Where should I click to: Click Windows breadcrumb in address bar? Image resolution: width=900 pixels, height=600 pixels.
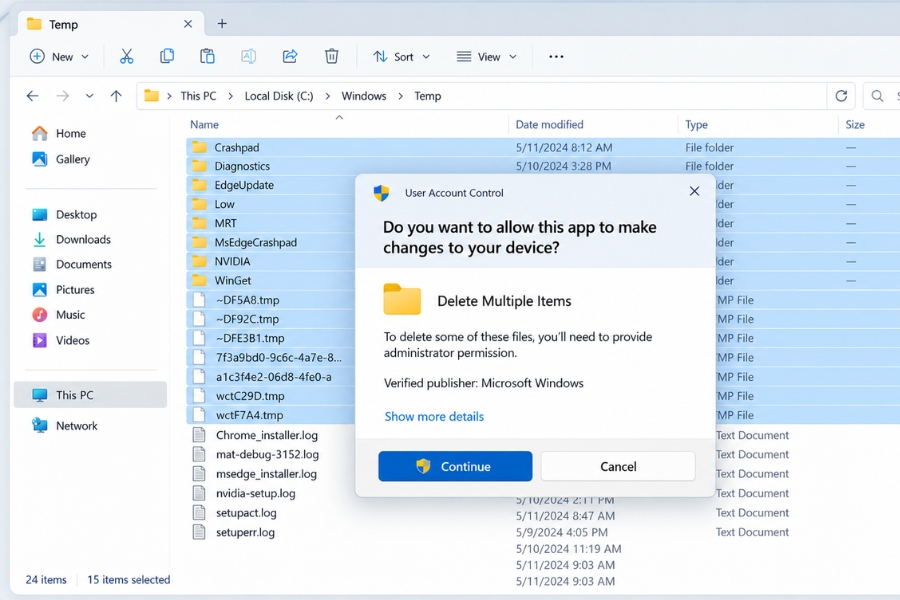click(364, 96)
